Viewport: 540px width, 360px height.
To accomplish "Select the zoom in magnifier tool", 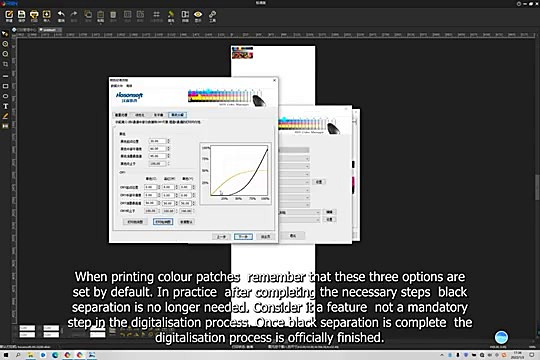I will [5, 44].
